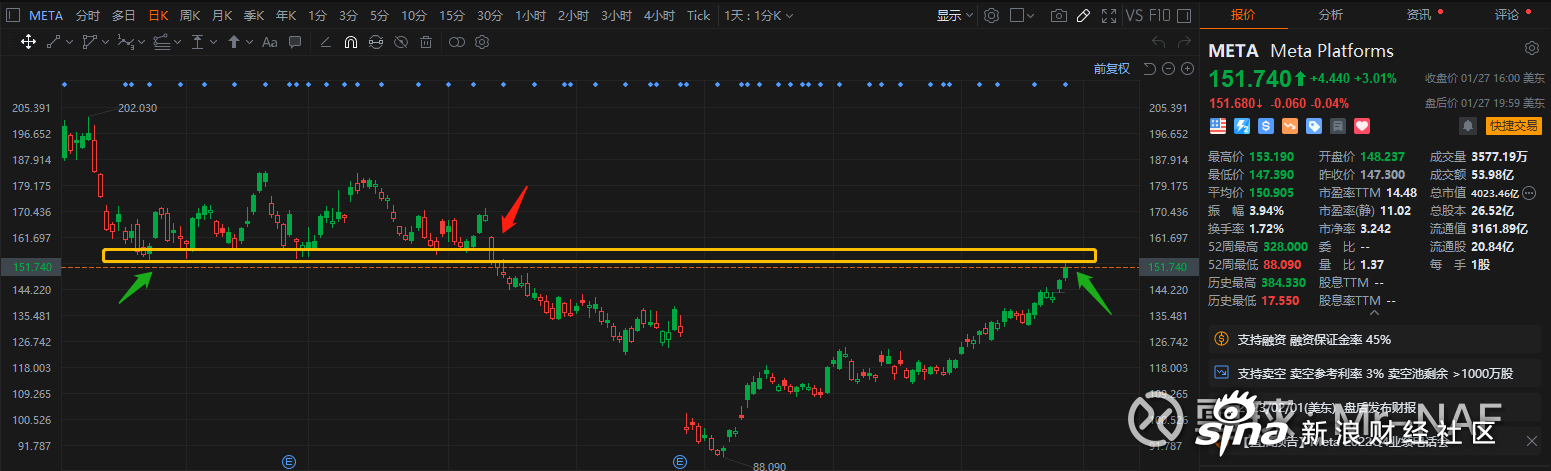
Task: Click the ellipsis next to 总市值
Action: click(1528, 193)
